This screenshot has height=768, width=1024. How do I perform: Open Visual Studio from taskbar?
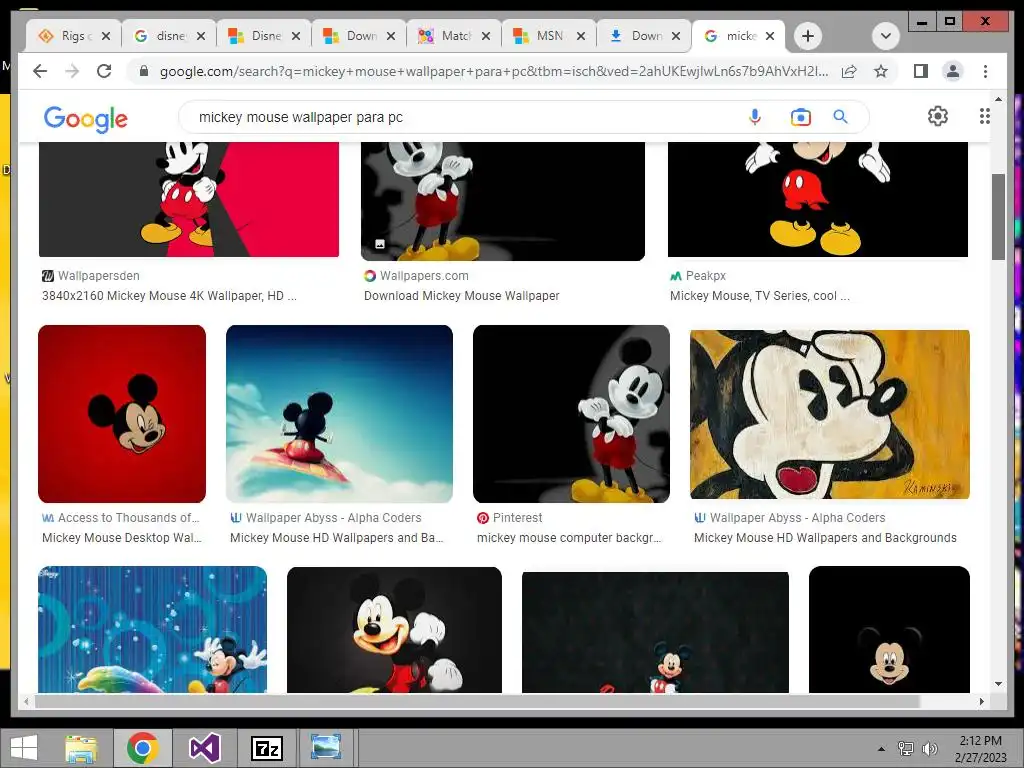[x=204, y=748]
